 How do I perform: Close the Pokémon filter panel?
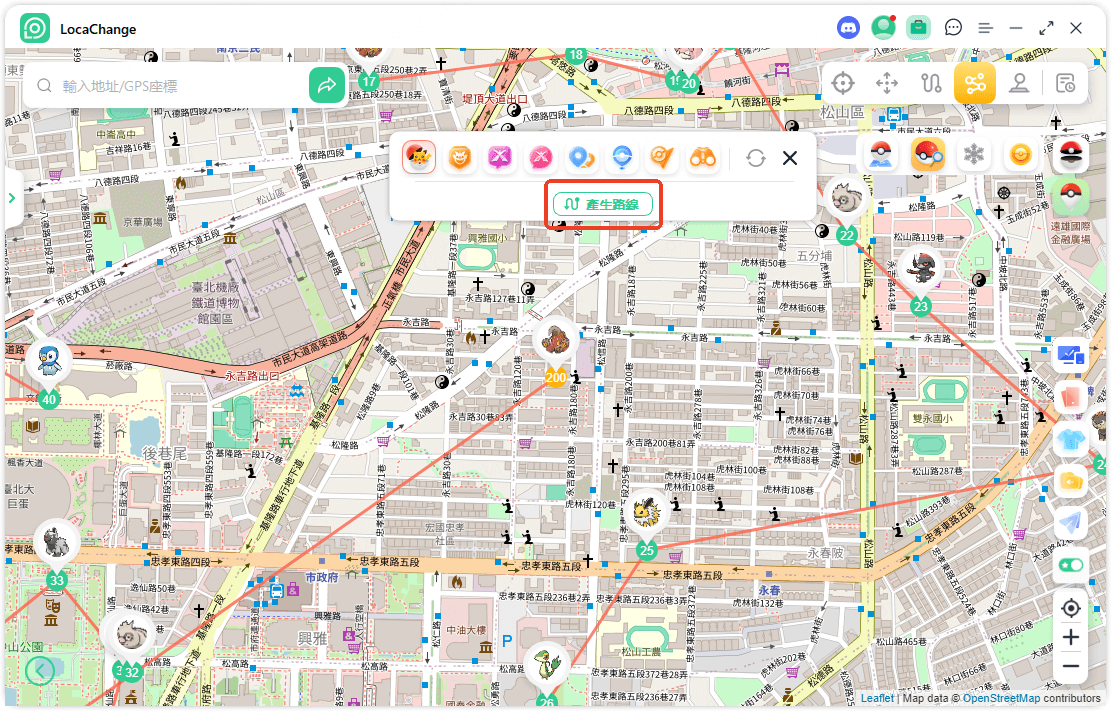(790, 157)
